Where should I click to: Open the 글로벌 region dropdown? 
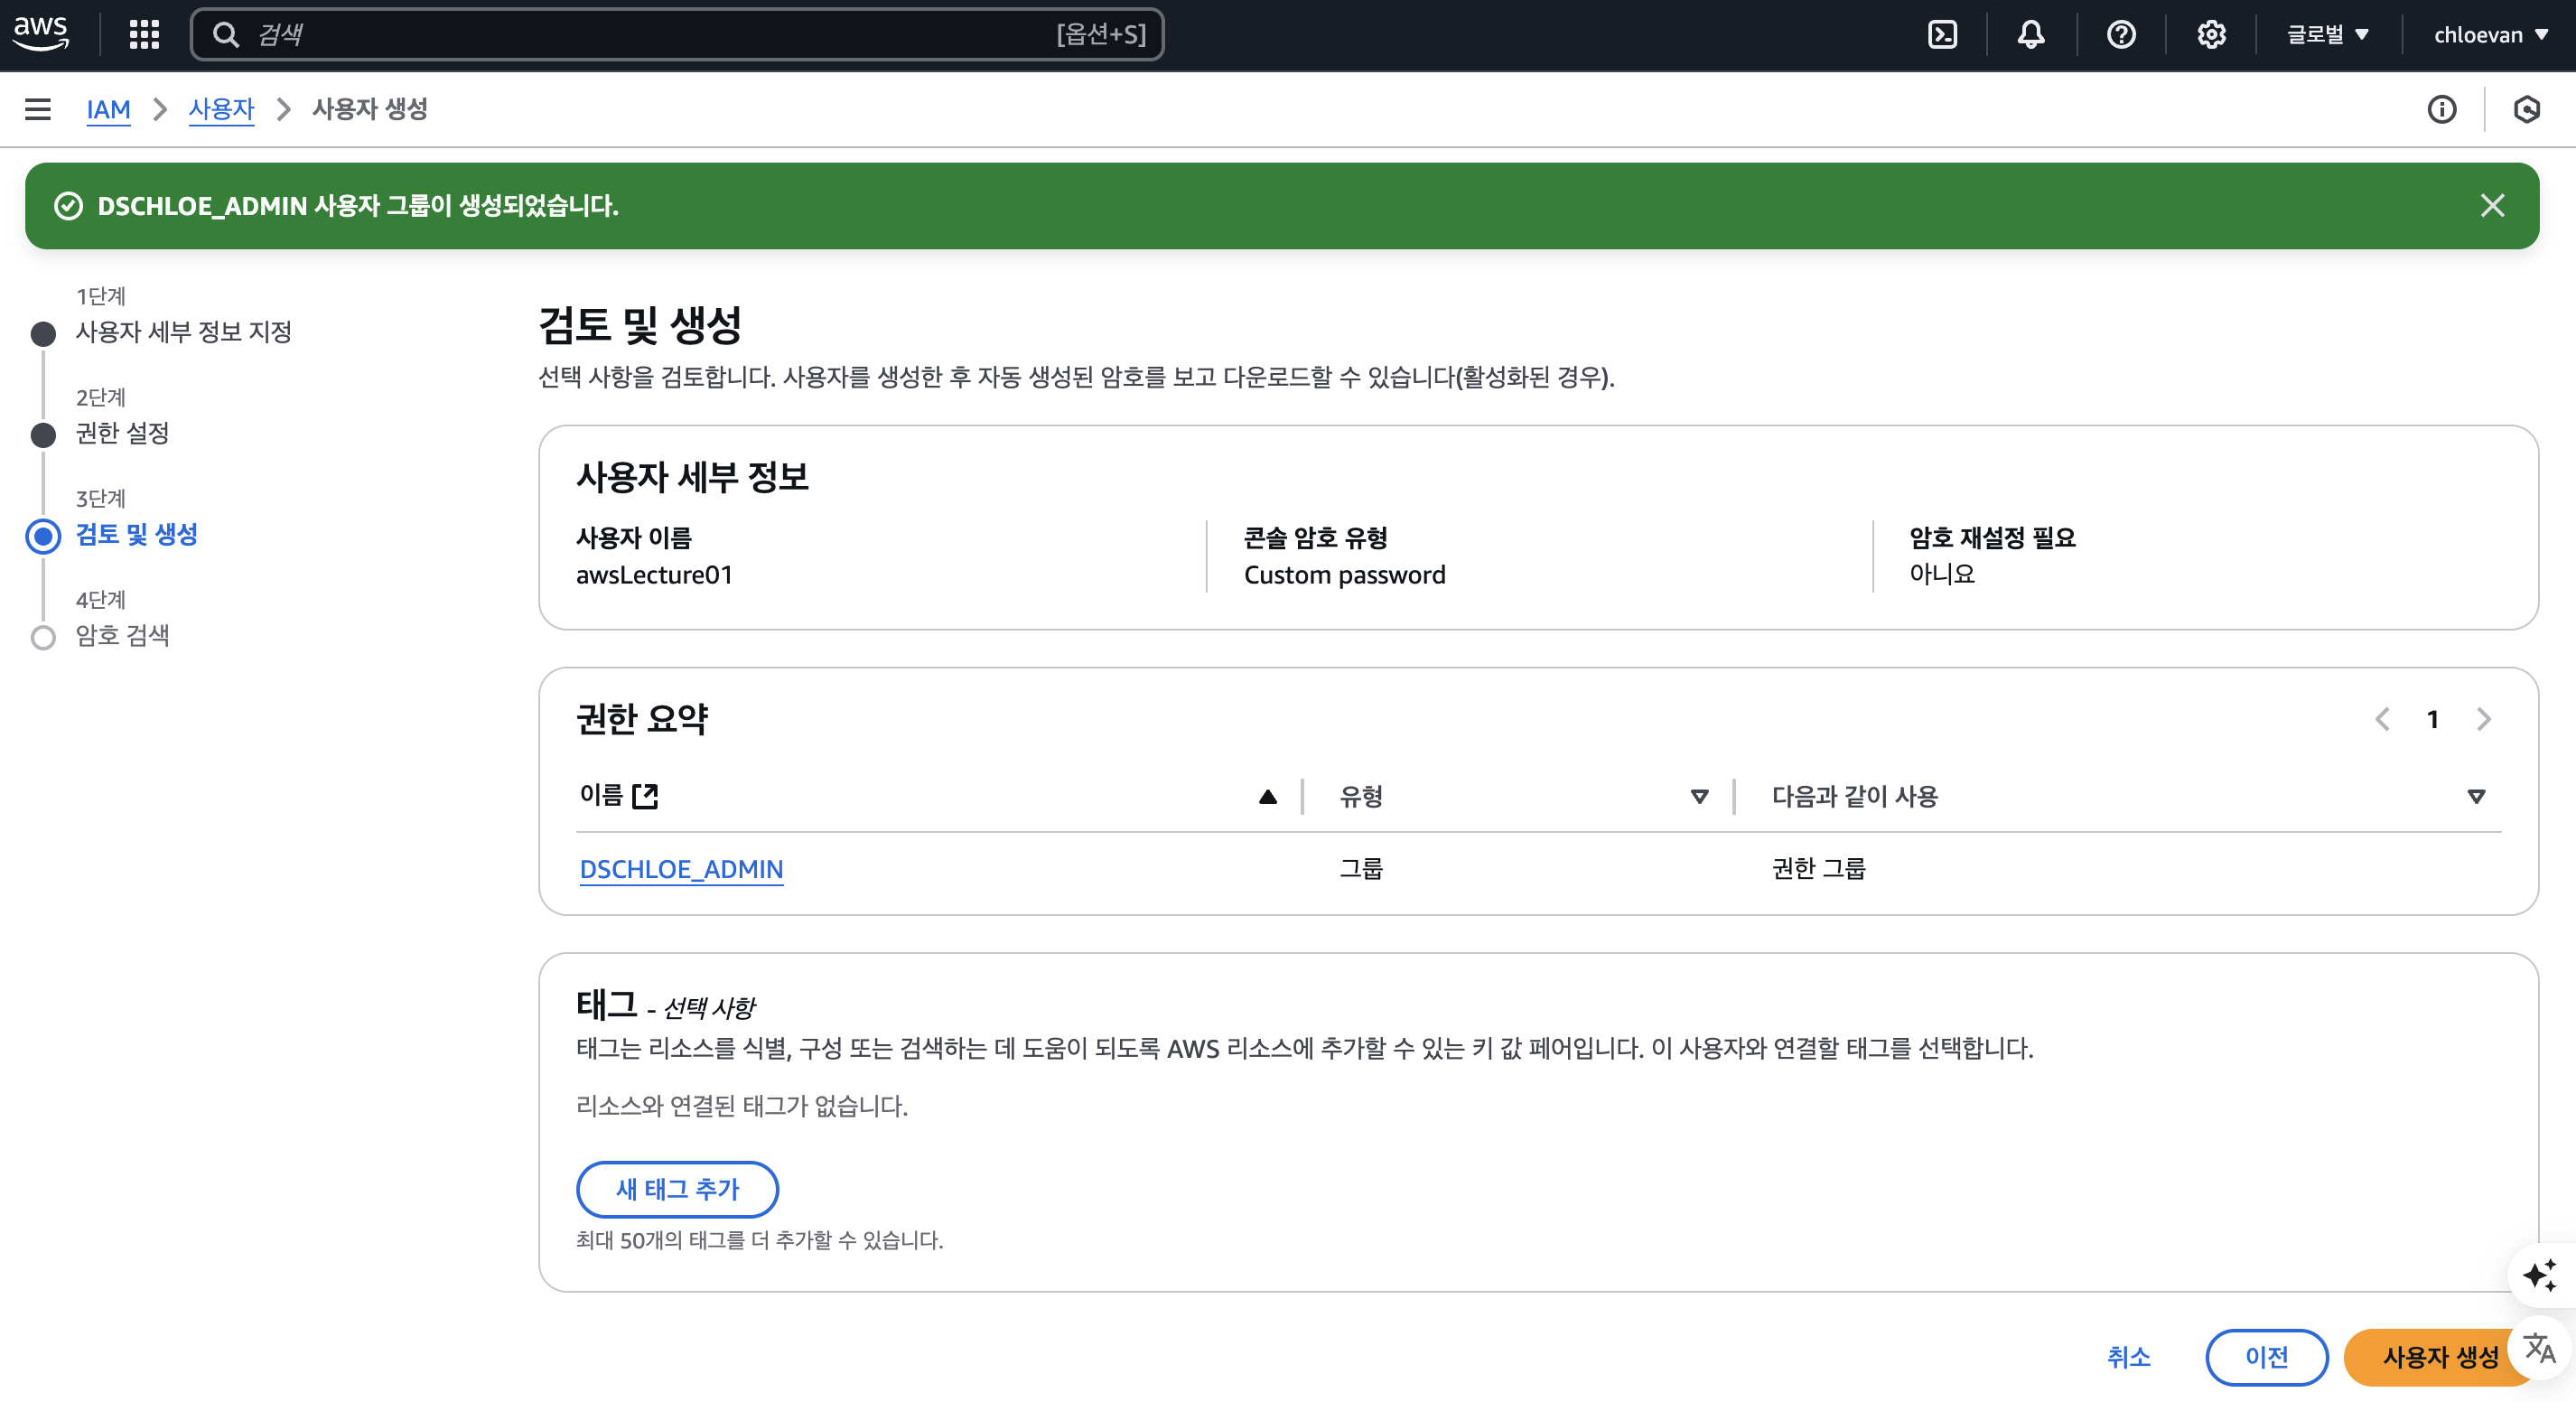(x=2328, y=35)
